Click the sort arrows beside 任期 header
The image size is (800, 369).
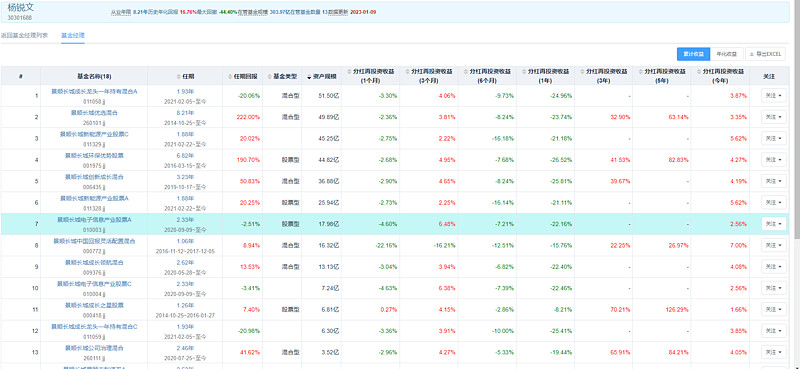pyautogui.click(x=179, y=76)
